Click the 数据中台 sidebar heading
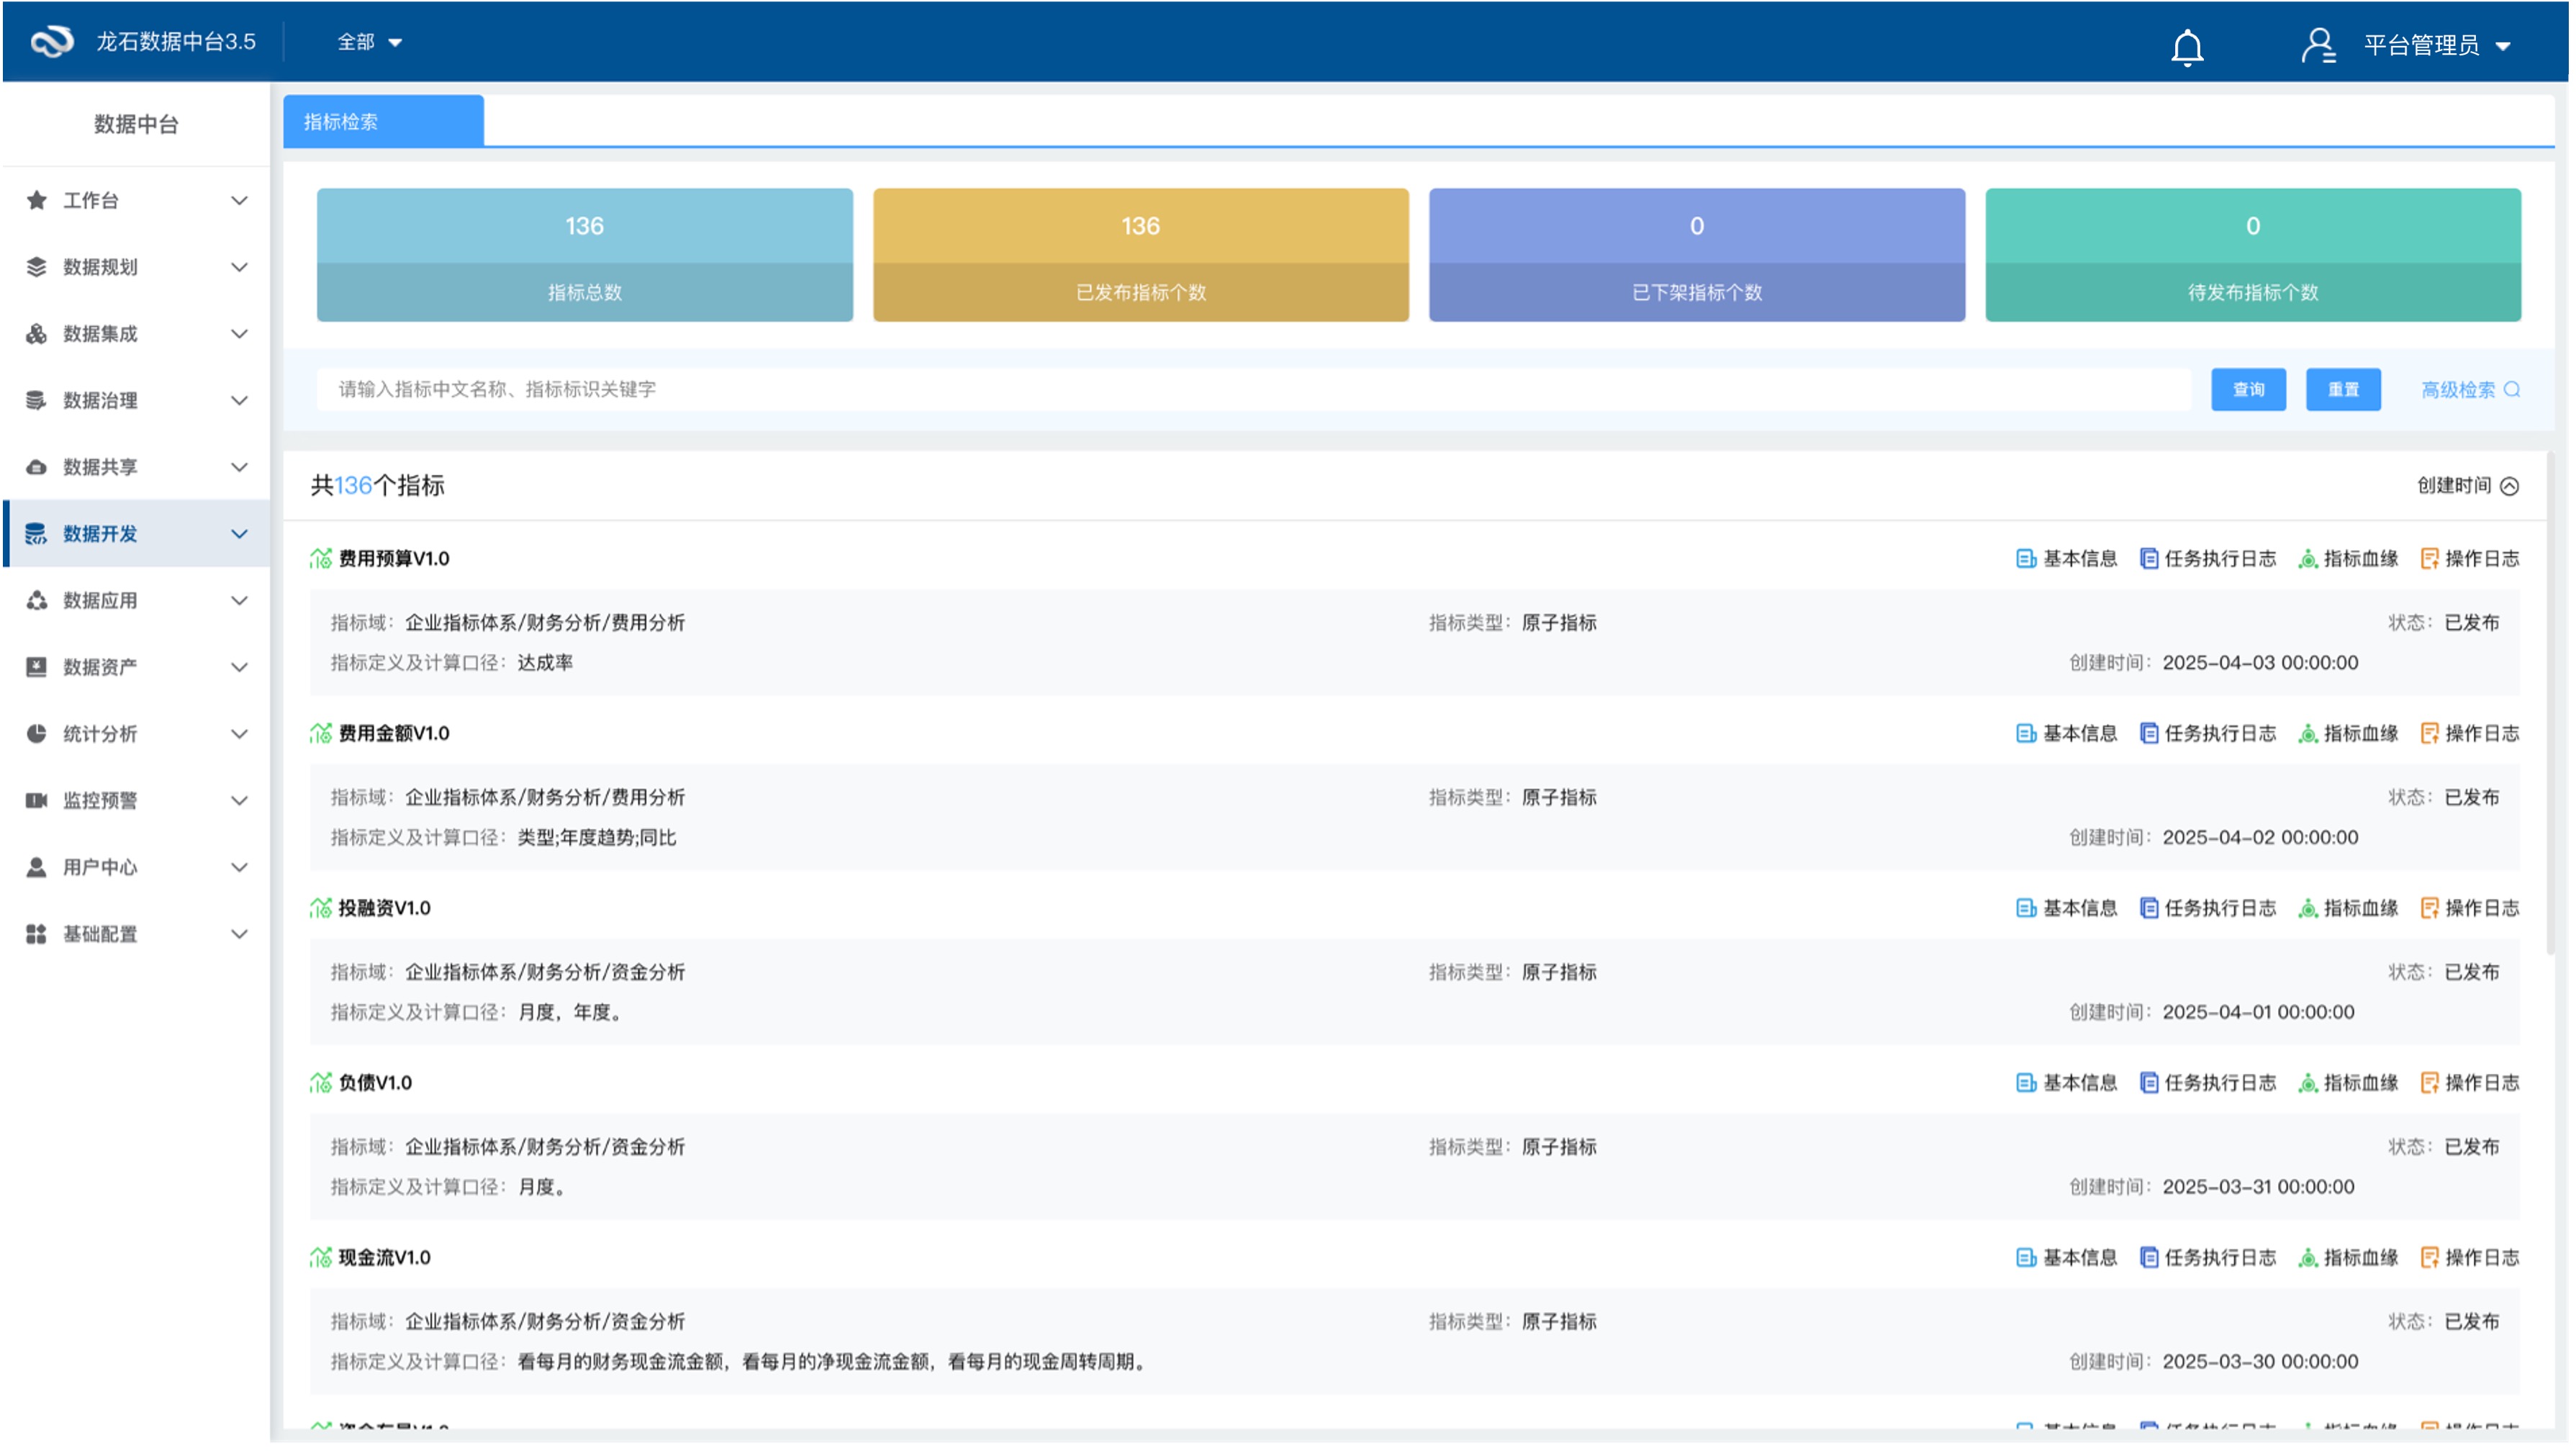 [x=136, y=124]
